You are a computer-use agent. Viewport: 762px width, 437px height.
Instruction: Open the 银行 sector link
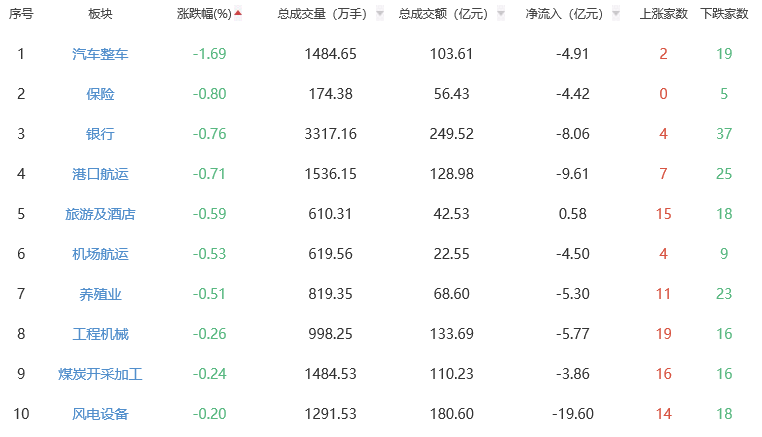(100, 134)
